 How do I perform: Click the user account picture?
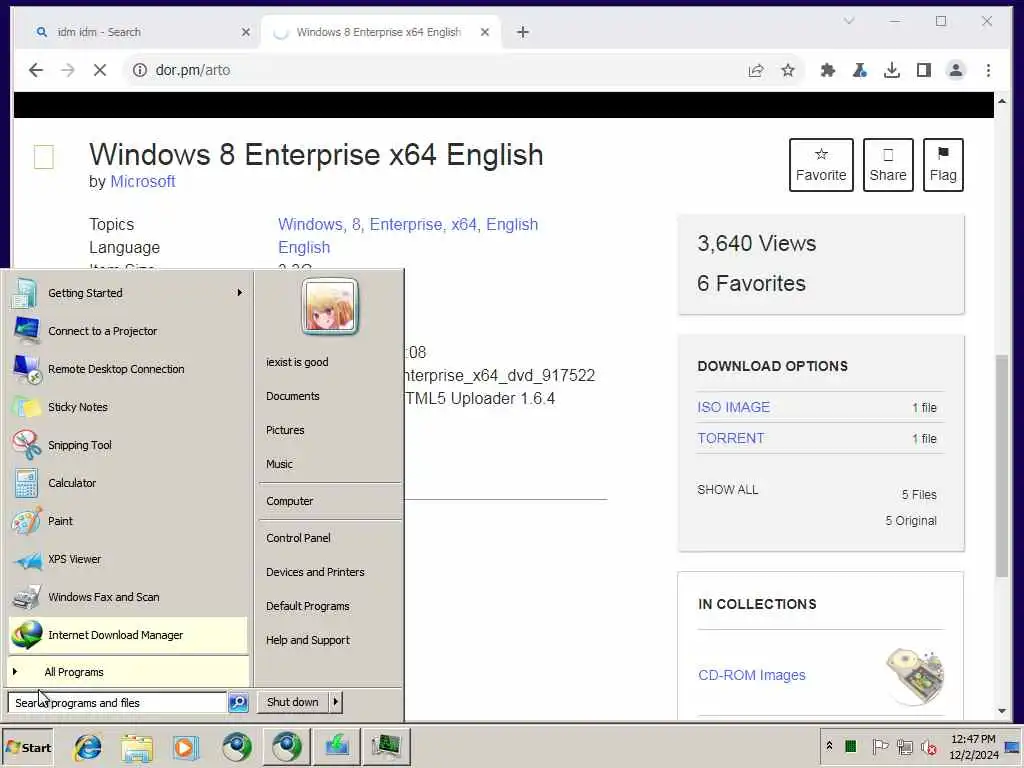click(330, 306)
